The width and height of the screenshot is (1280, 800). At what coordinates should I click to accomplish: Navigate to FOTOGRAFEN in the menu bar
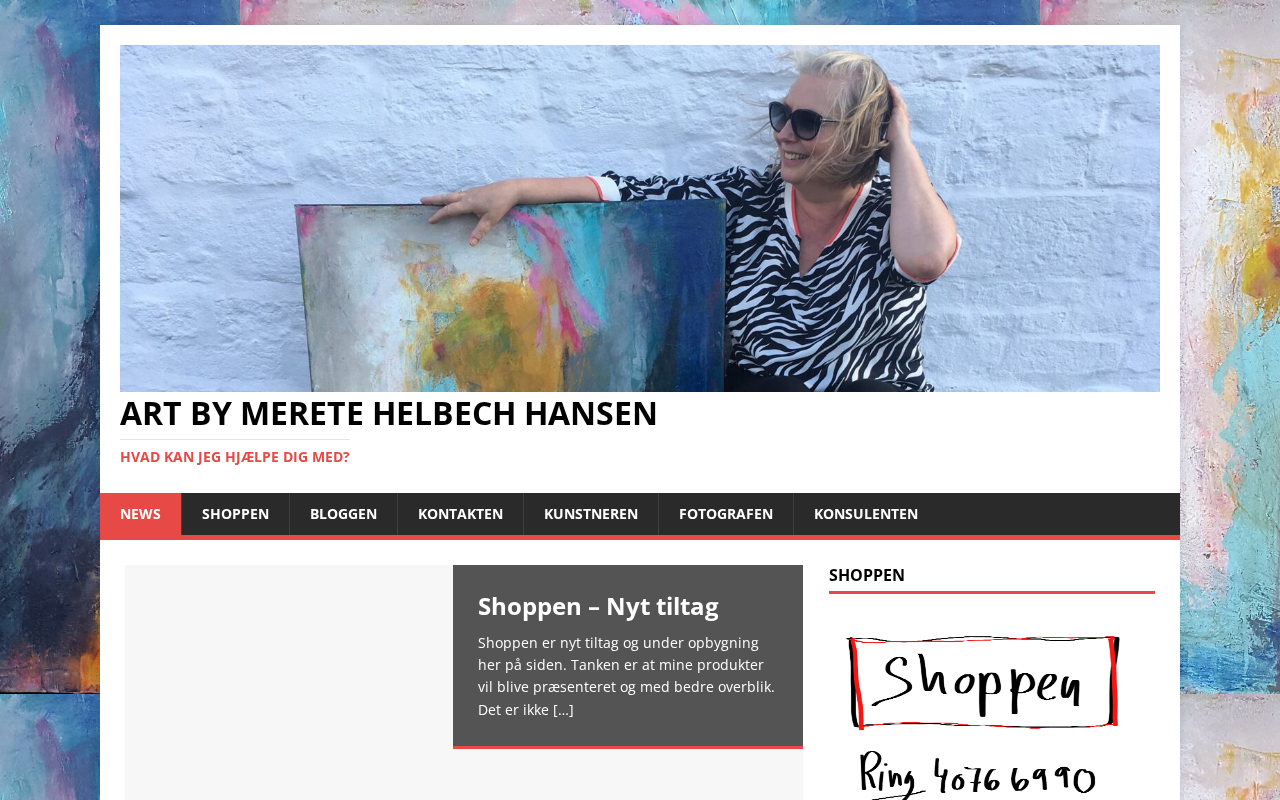click(726, 514)
